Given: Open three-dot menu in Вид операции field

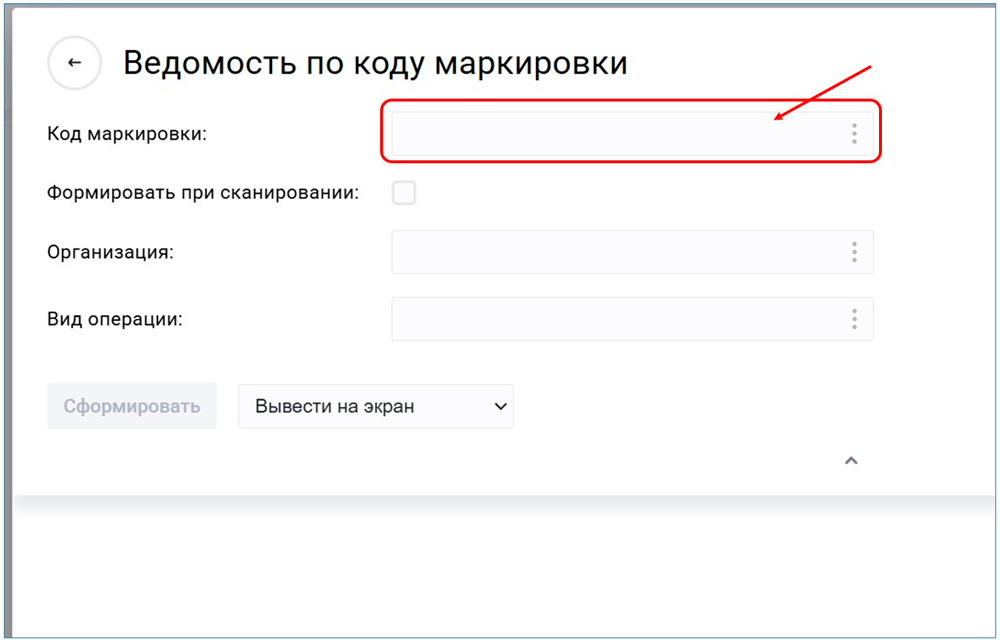Looking at the screenshot, I should [854, 319].
